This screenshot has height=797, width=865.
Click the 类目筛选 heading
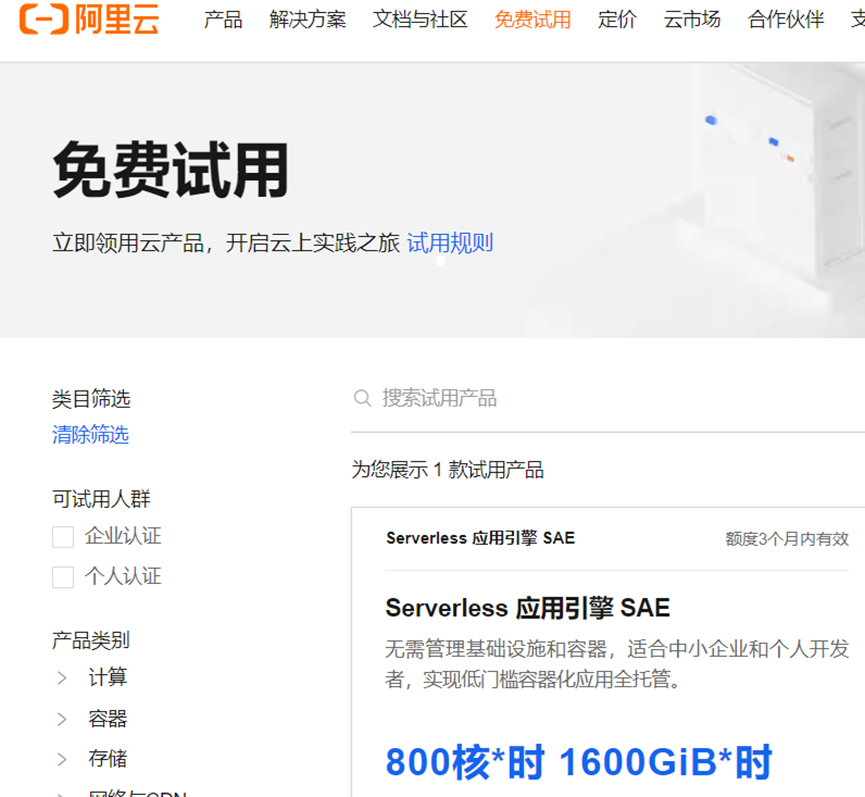pos(91,399)
